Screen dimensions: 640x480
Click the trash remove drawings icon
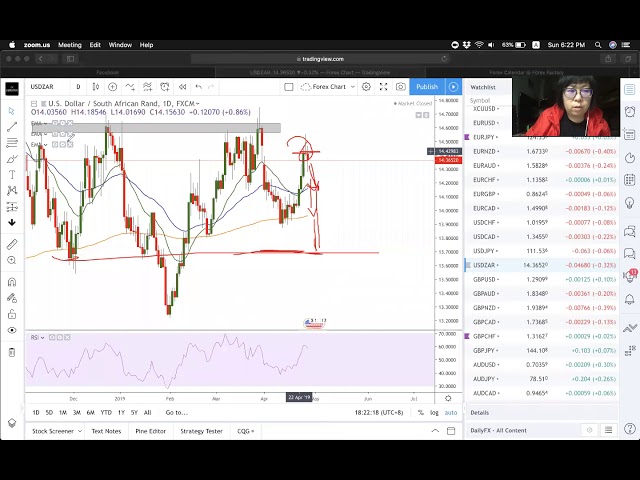12,352
